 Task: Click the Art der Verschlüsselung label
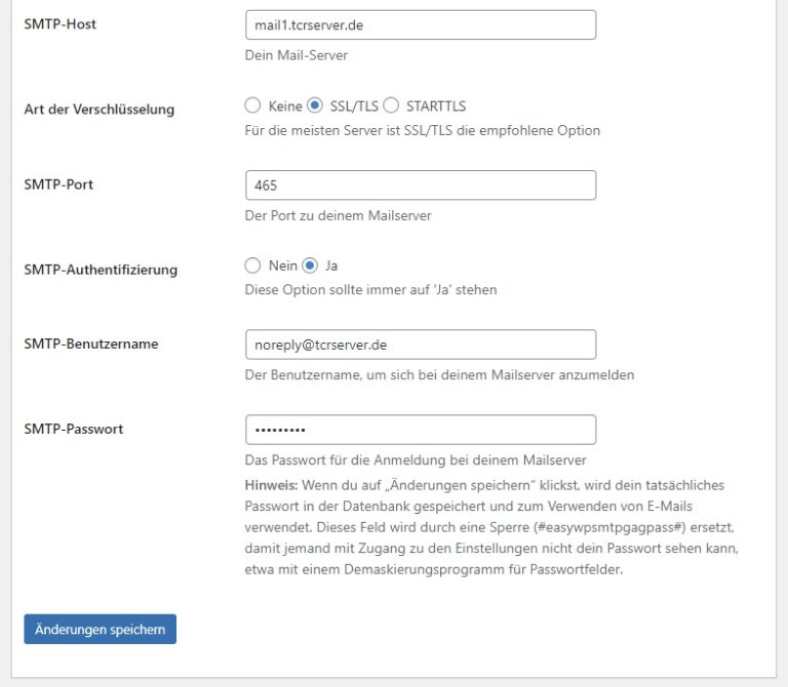[x=99, y=109]
